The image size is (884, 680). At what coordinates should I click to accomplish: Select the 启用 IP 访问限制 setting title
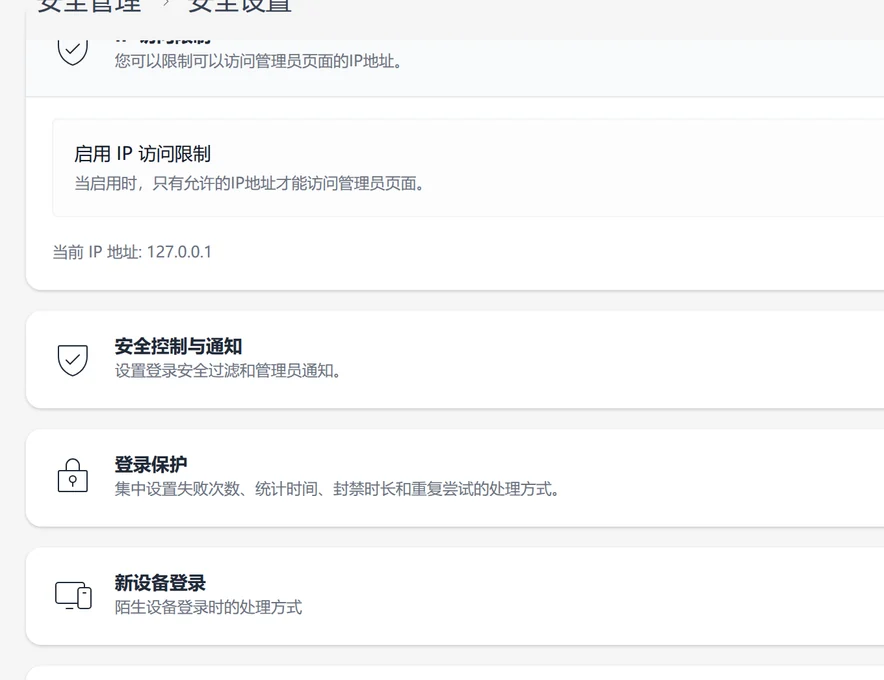point(142,154)
